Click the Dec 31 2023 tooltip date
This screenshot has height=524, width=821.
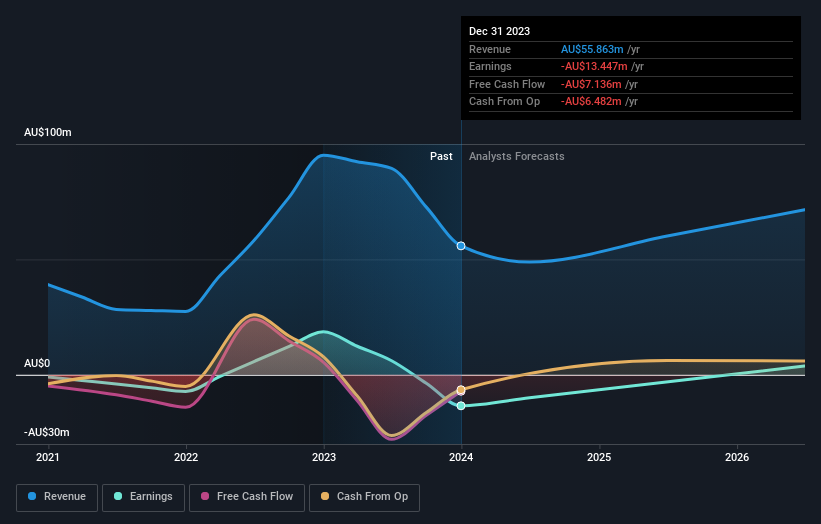[500, 31]
